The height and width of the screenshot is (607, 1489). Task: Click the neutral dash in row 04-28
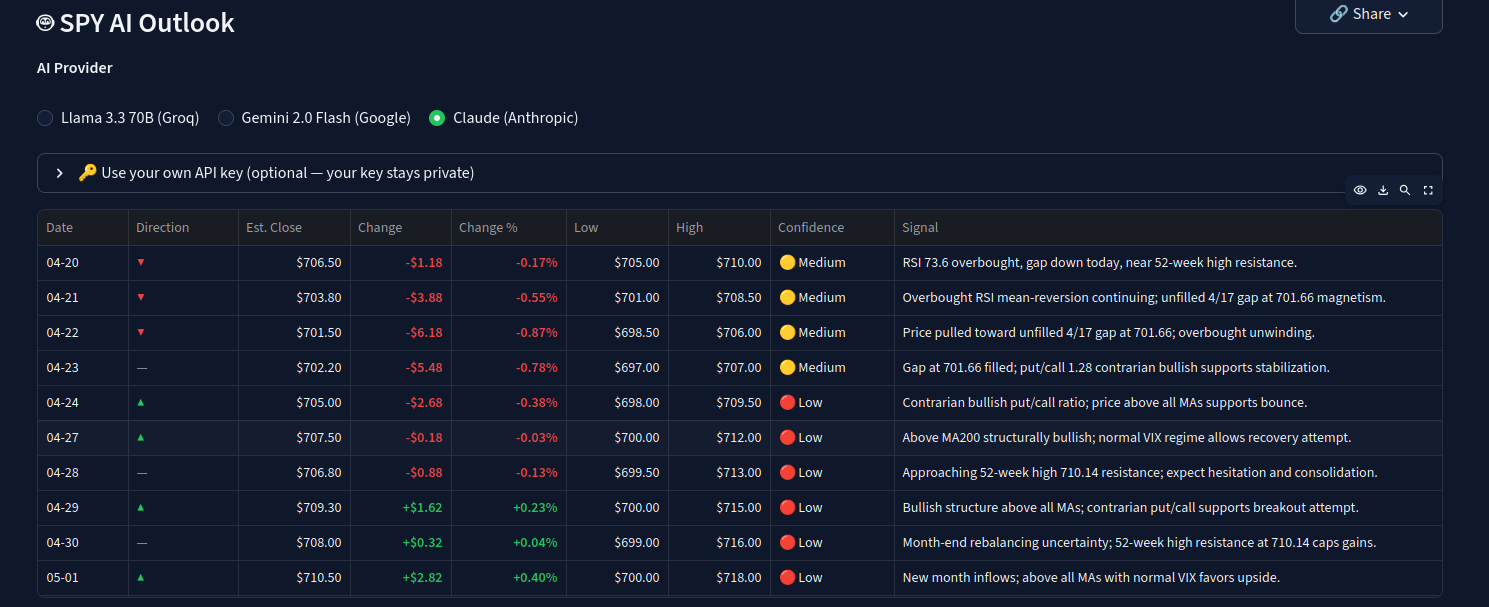tap(141, 473)
